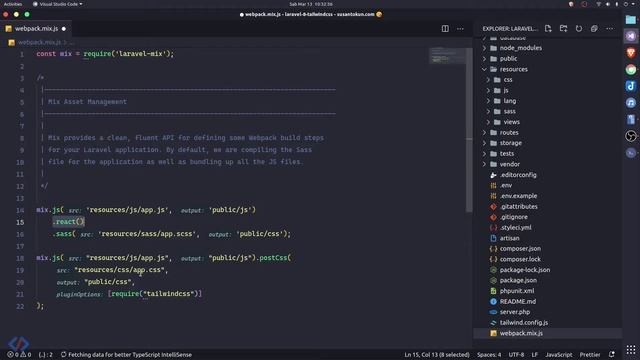The width and height of the screenshot is (640, 360).
Task: Open the Files app in dock
Action: tap(631, 19)
